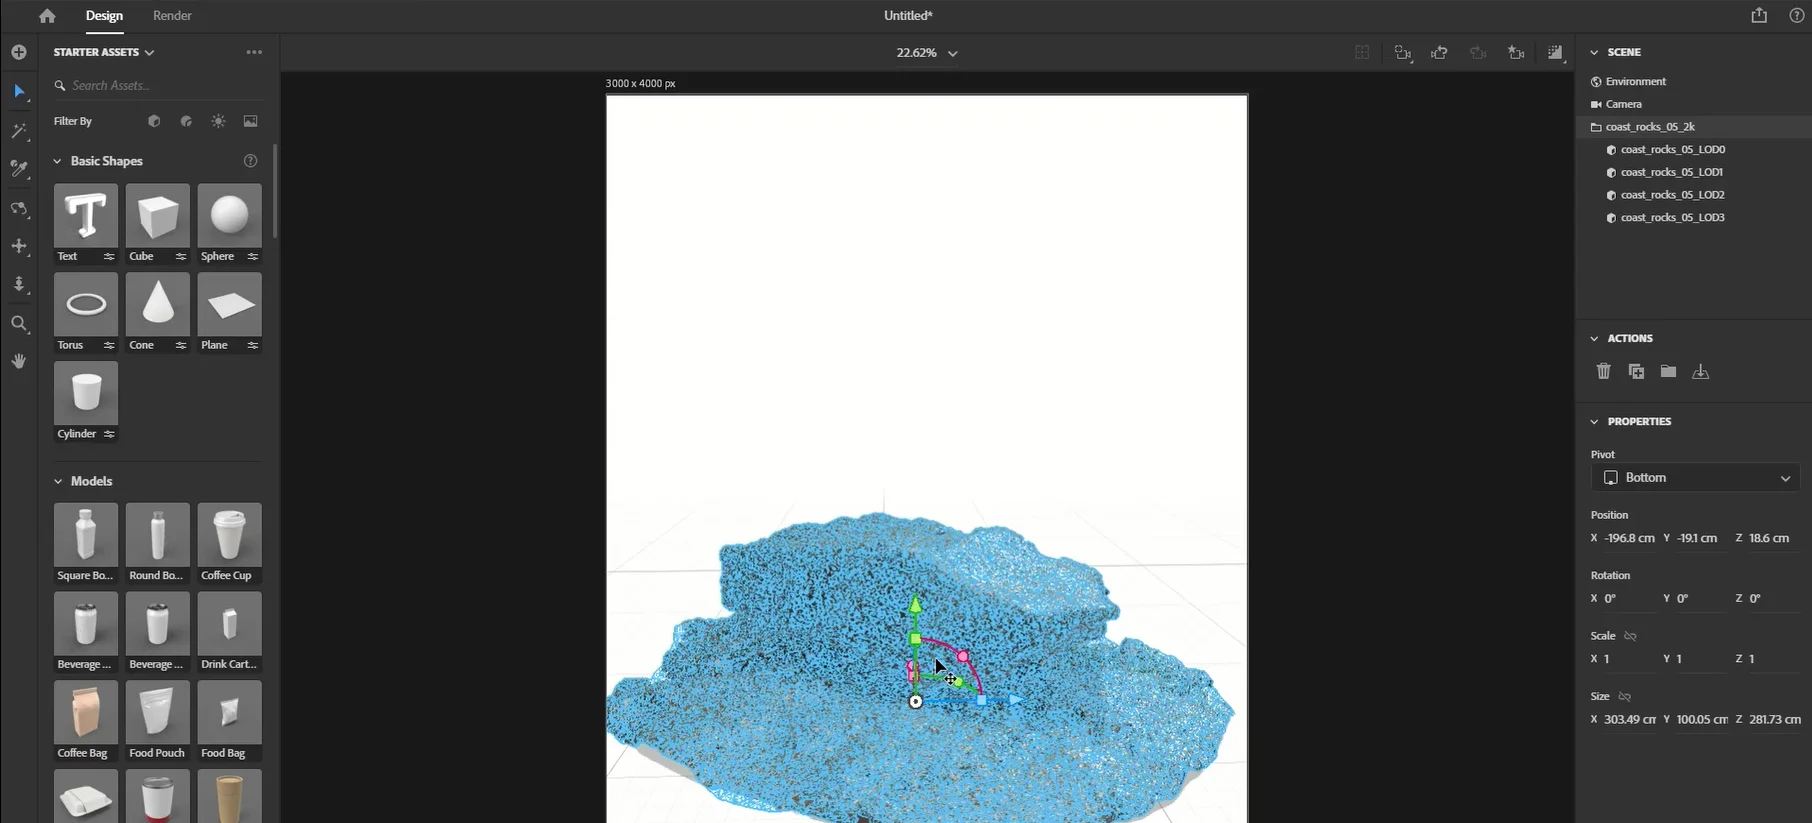Select the Hand pan tool
The height and width of the screenshot is (823, 1812).
click(19, 361)
